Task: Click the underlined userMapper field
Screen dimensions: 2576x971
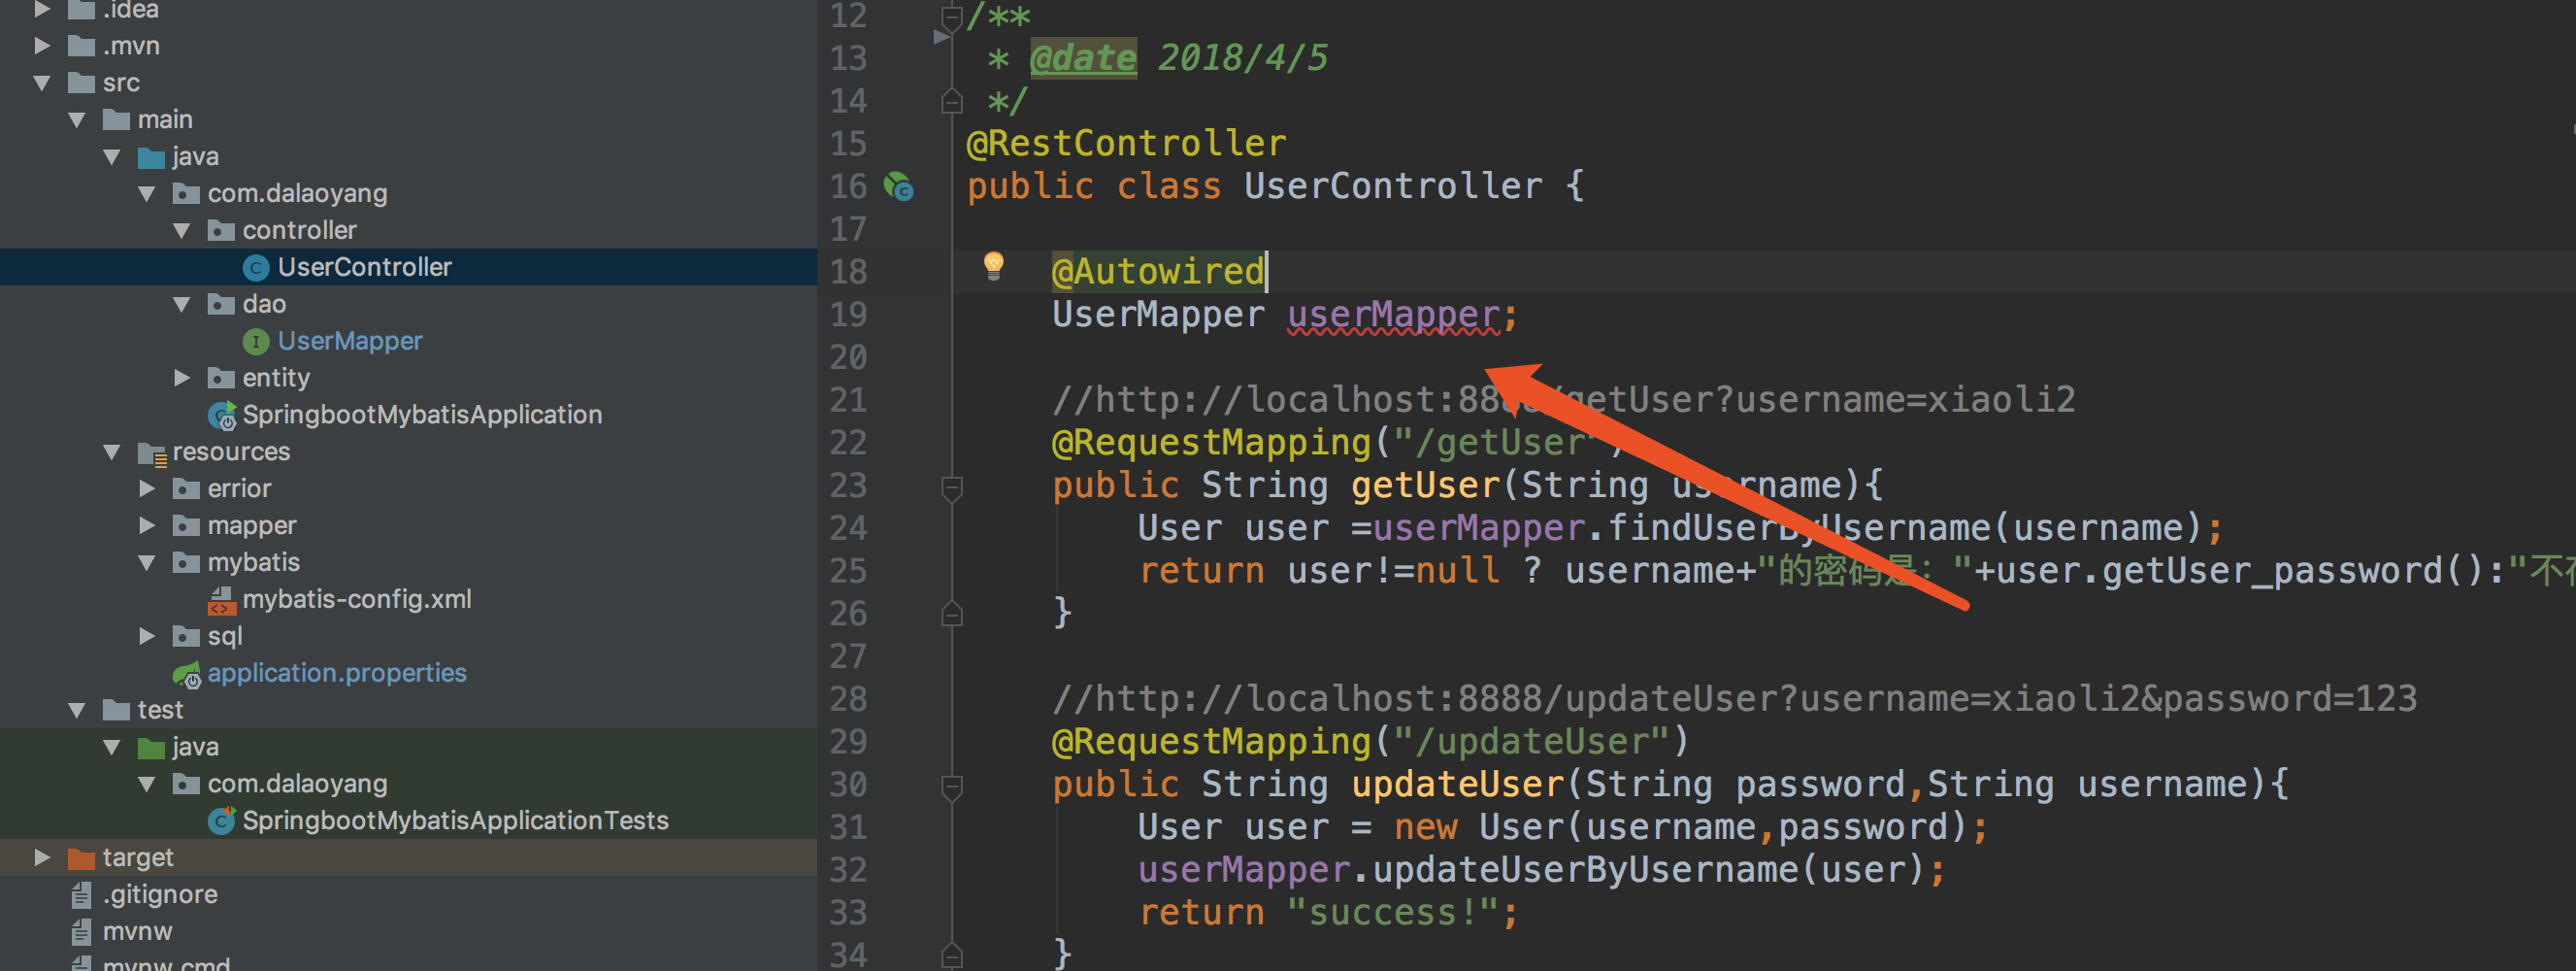Action: pos(1393,316)
